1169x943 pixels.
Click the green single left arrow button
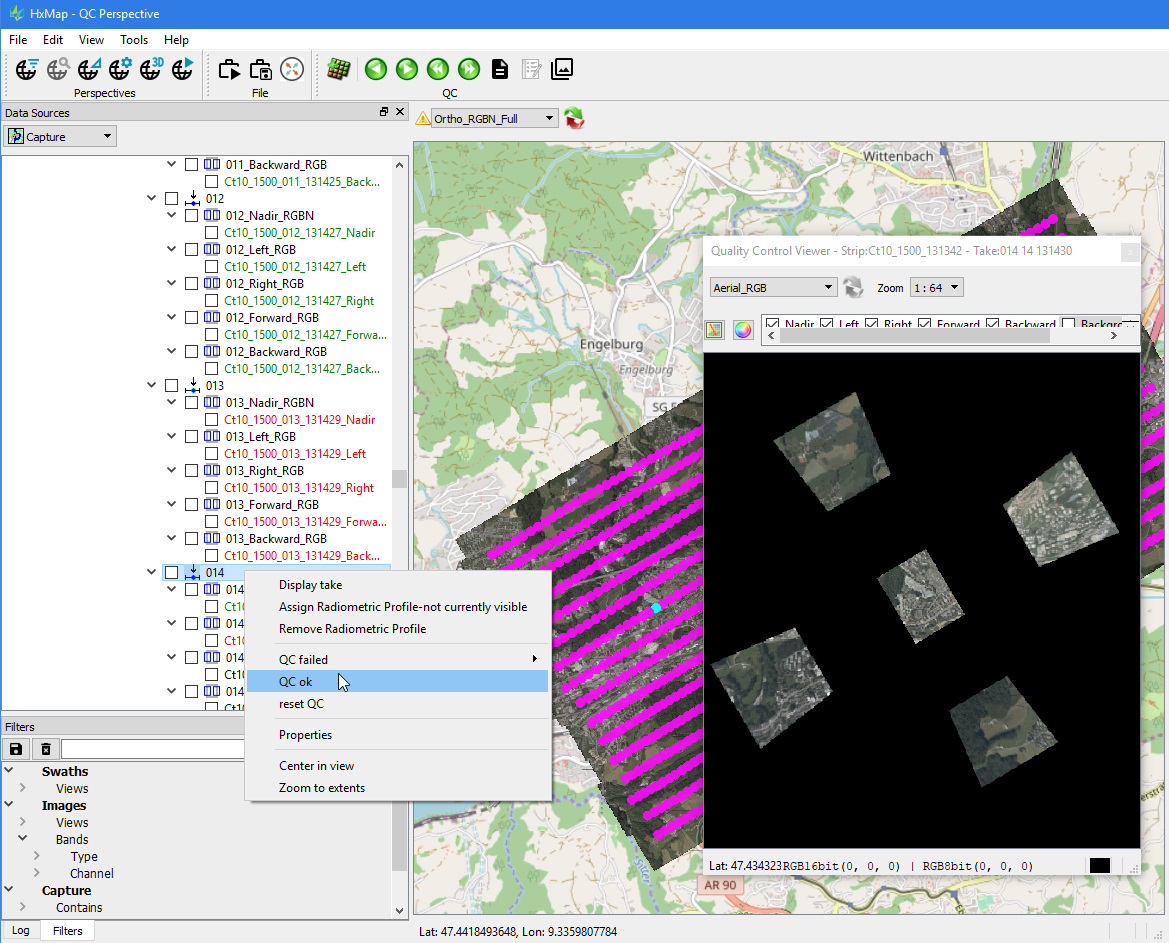pyautogui.click(x=375, y=69)
